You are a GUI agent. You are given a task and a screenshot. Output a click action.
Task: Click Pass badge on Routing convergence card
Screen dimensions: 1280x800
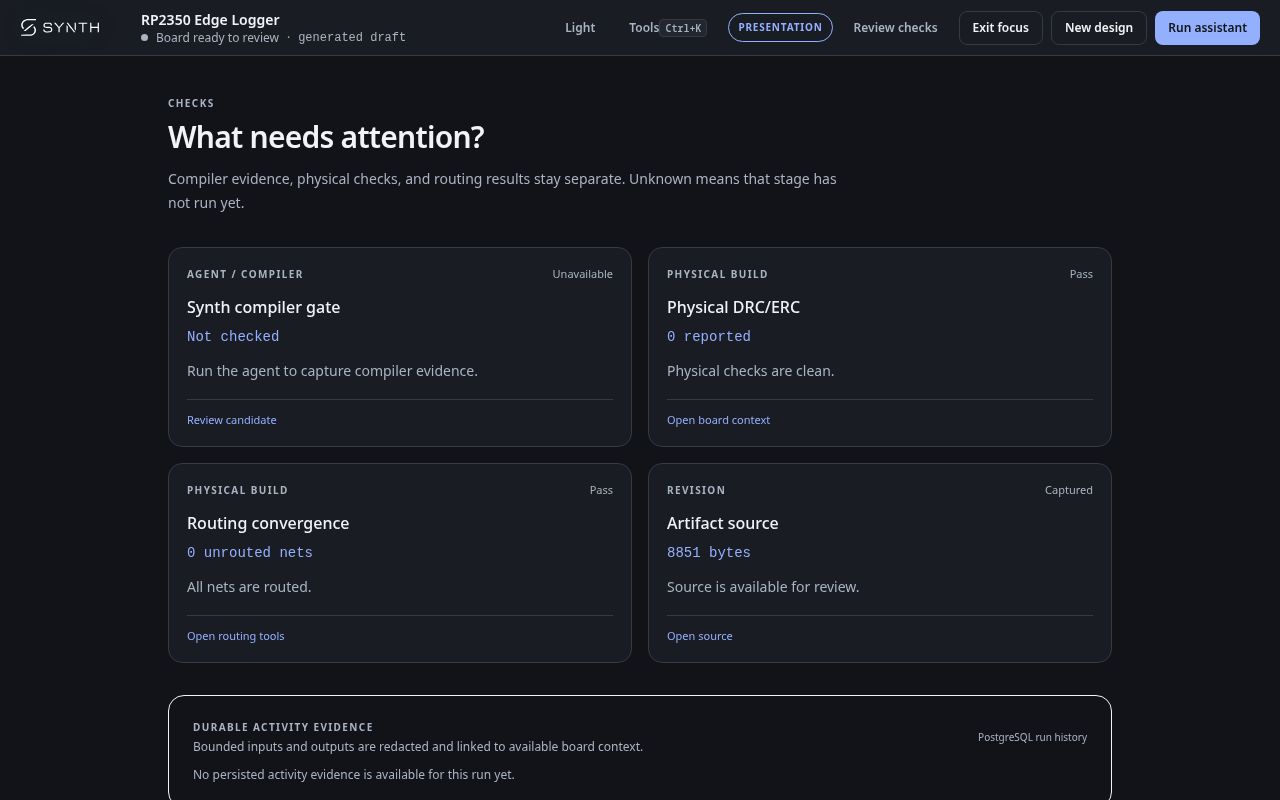[601, 490]
